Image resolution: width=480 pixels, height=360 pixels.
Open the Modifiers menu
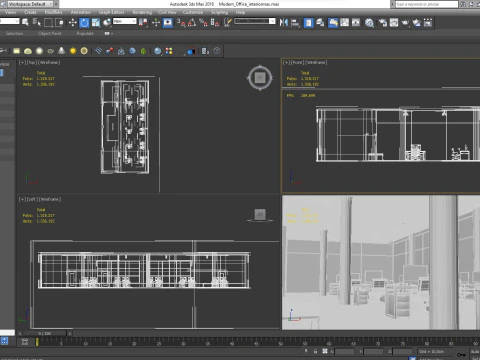53,12
